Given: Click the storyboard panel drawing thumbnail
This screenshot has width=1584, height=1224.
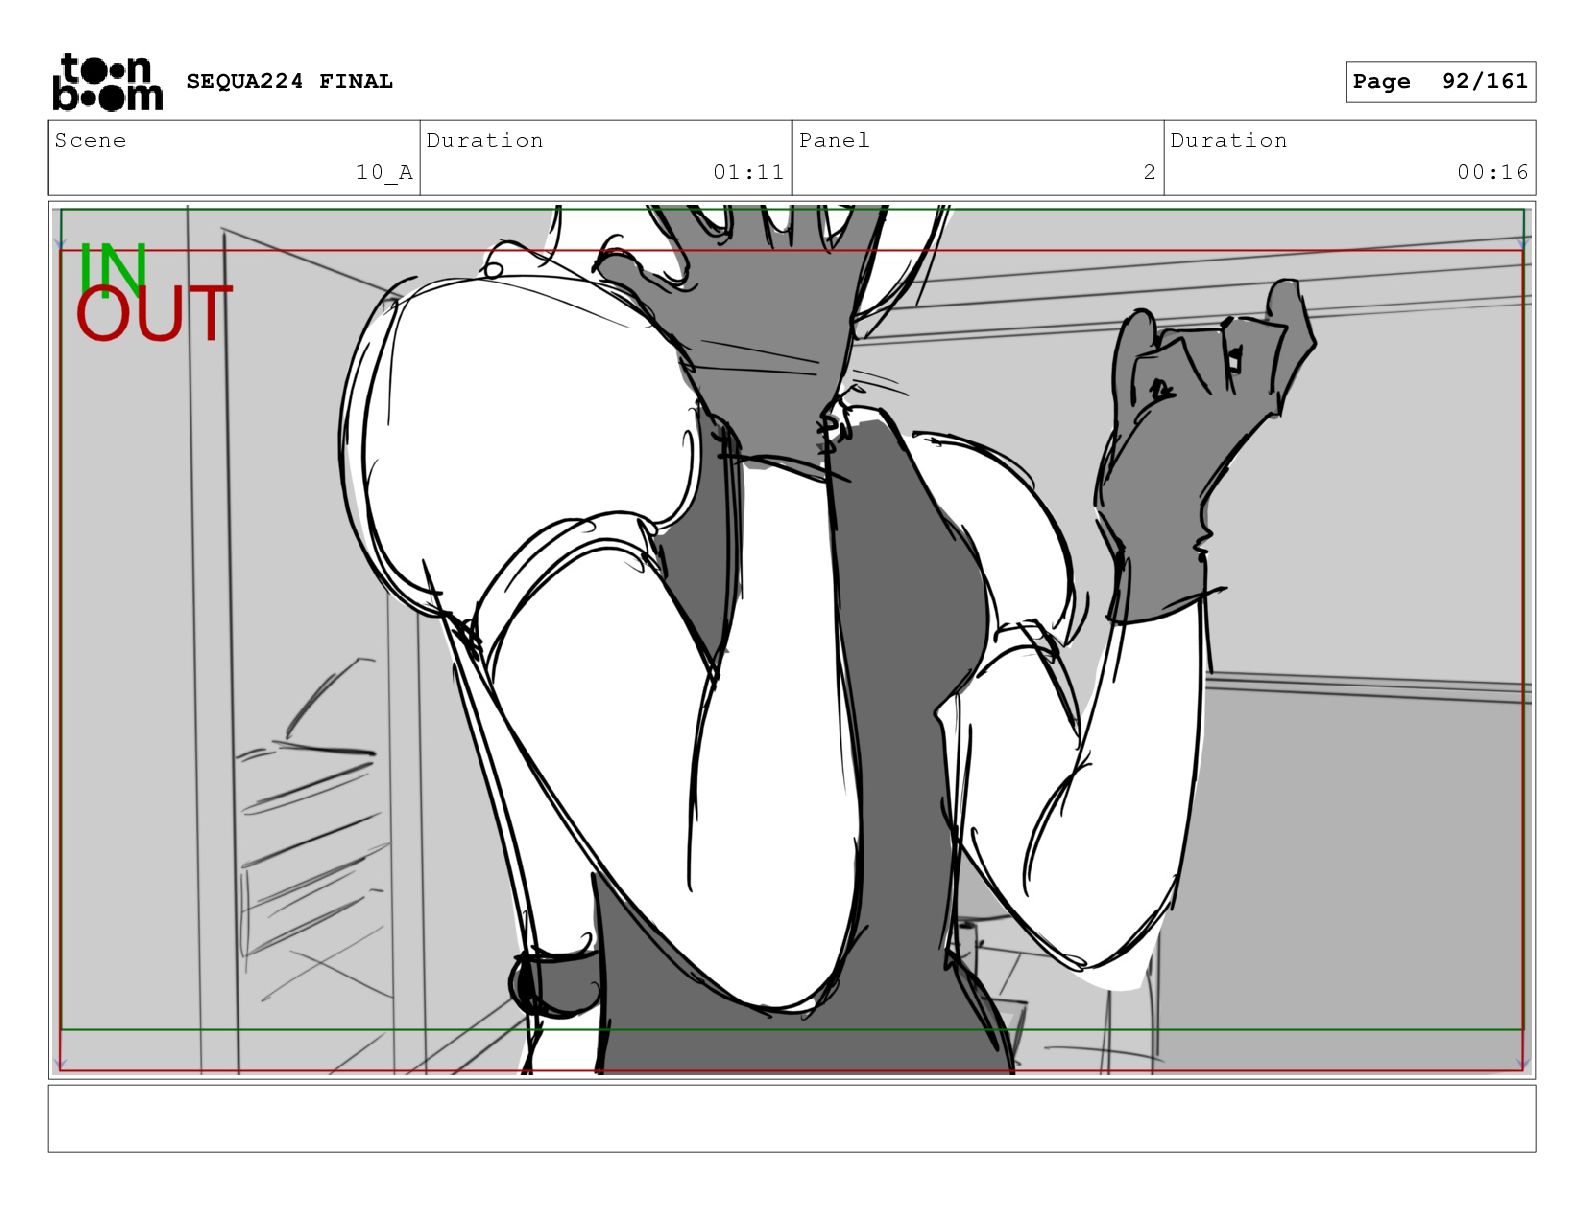Looking at the screenshot, I should pos(792,640).
